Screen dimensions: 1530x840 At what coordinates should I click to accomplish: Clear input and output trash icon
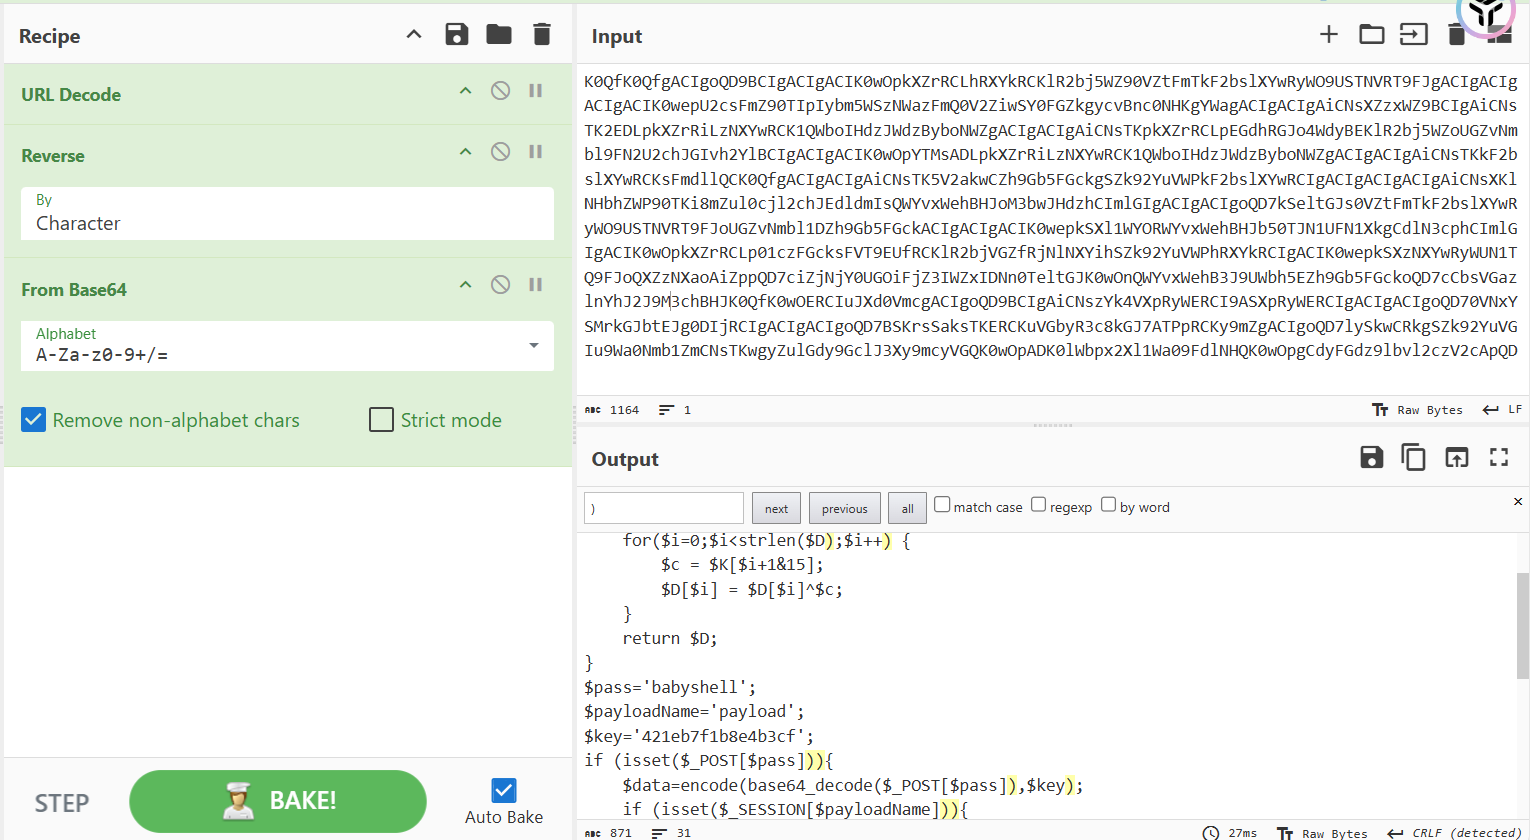tap(1457, 35)
